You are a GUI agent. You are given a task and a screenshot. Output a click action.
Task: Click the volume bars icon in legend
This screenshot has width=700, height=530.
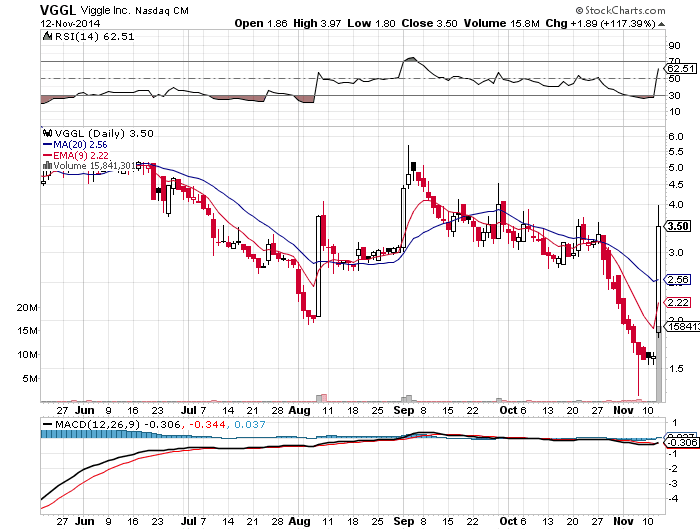pos(47,166)
